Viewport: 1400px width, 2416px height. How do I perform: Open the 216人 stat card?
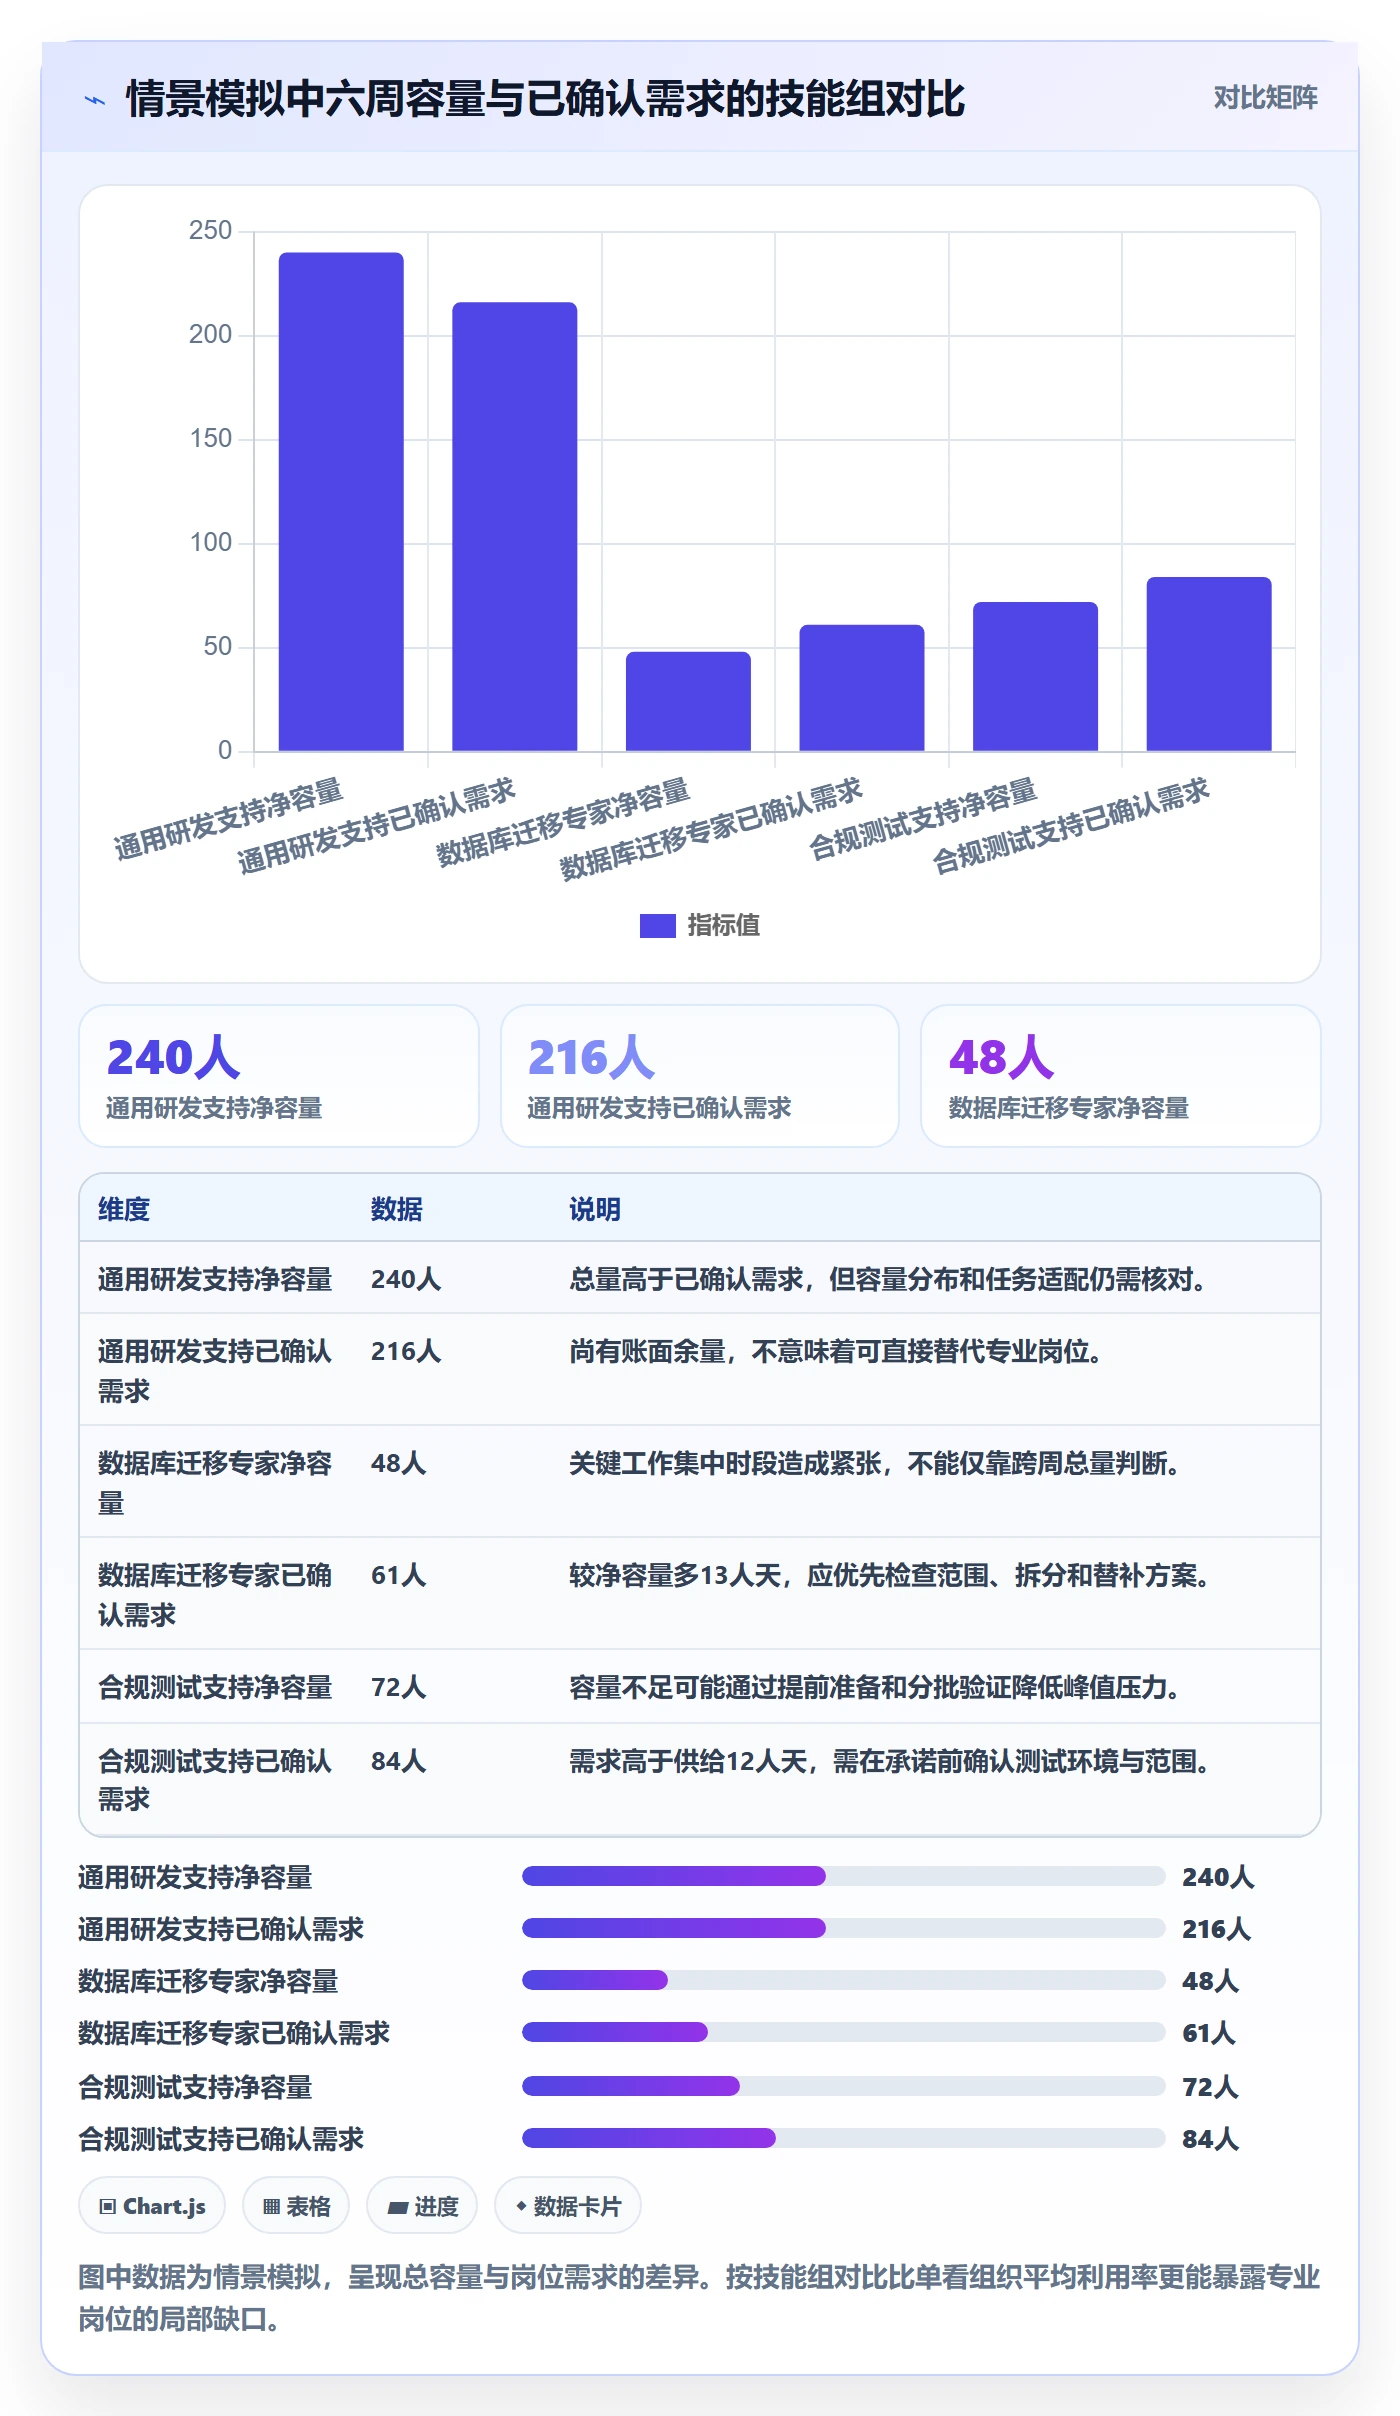tap(700, 1076)
